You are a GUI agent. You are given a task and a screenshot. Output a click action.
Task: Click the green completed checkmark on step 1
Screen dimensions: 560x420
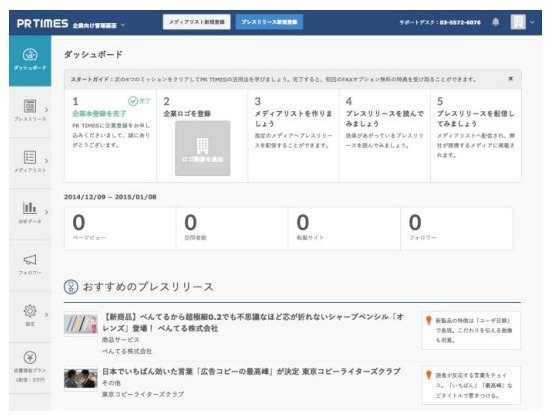[x=133, y=101]
